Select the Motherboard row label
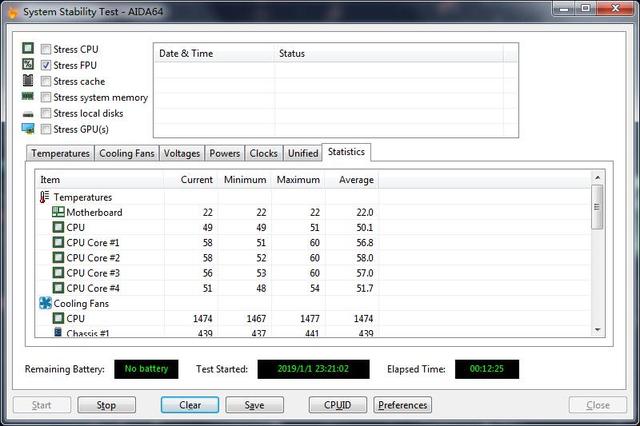The image size is (640, 426). (94, 212)
